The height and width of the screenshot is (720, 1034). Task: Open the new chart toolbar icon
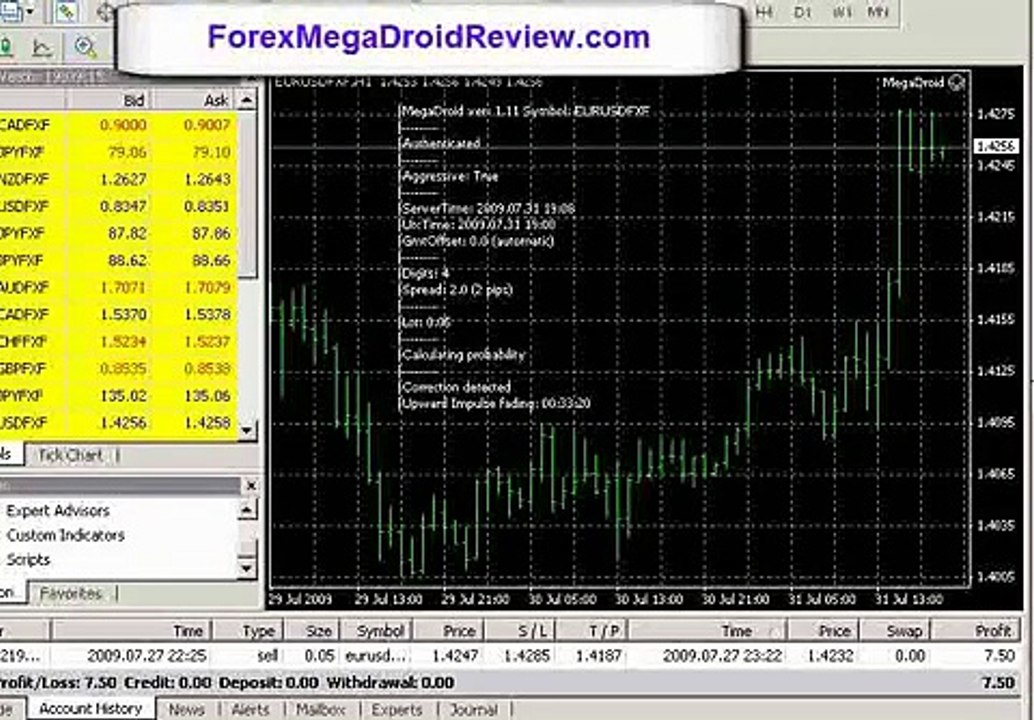(x=11, y=12)
